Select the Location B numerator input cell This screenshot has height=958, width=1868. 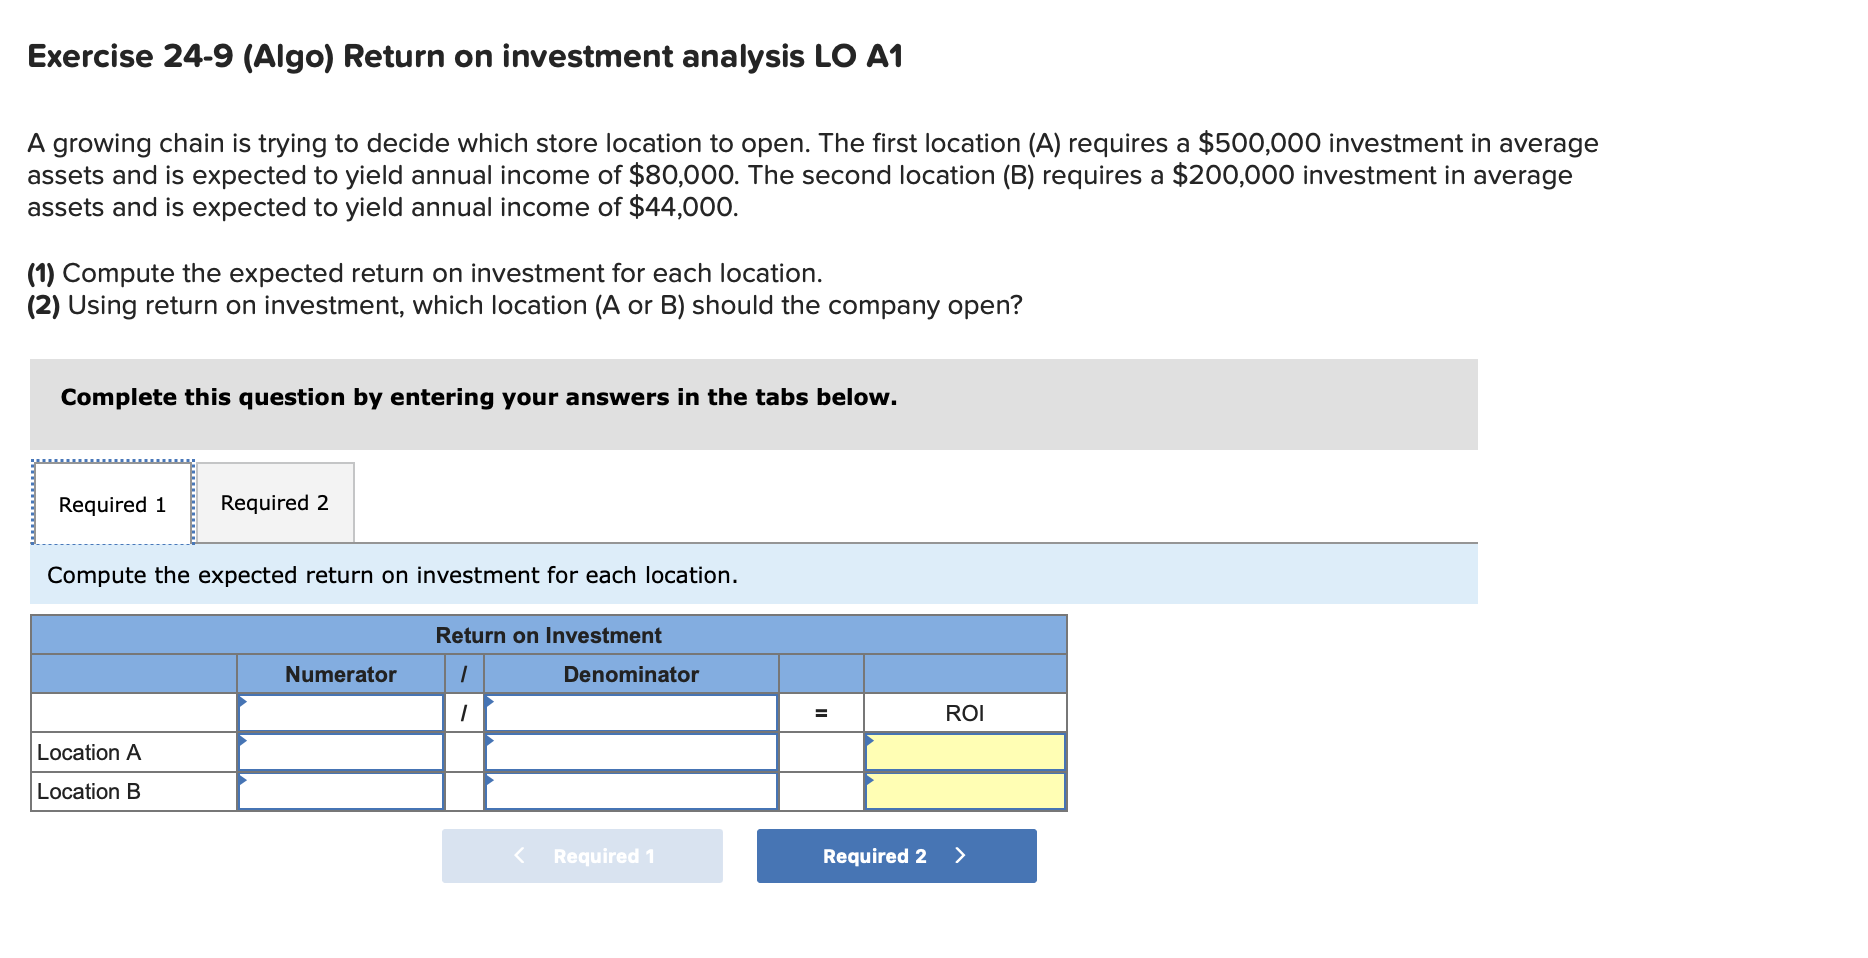(340, 791)
